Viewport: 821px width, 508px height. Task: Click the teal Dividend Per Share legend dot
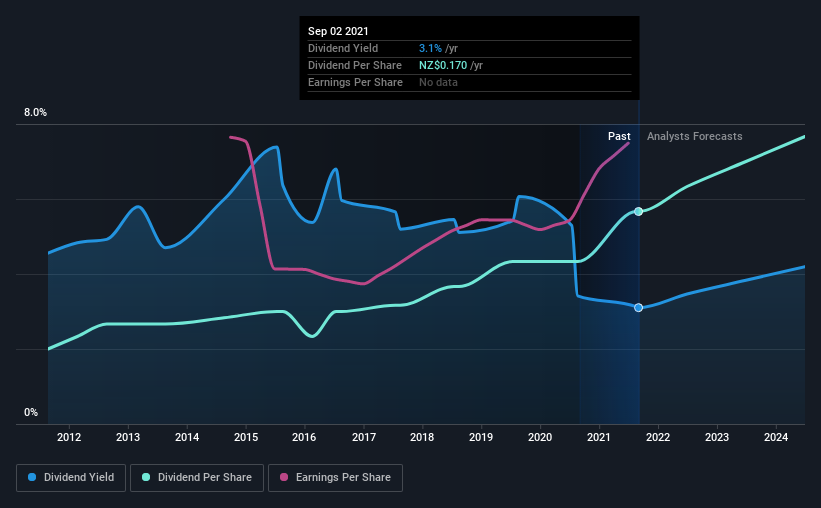click(x=146, y=477)
